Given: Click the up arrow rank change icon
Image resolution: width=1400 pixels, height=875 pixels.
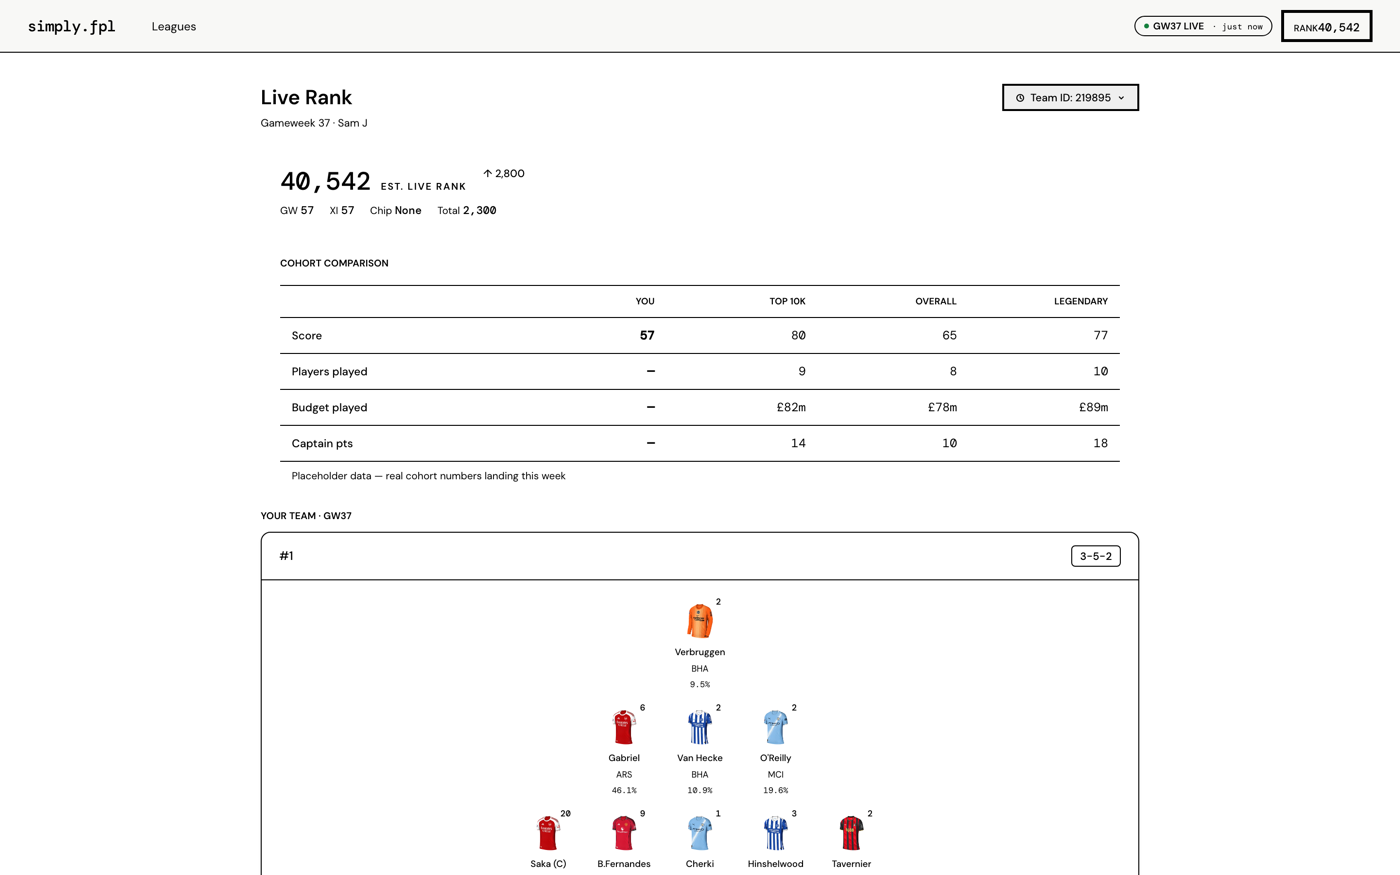Looking at the screenshot, I should tap(487, 173).
